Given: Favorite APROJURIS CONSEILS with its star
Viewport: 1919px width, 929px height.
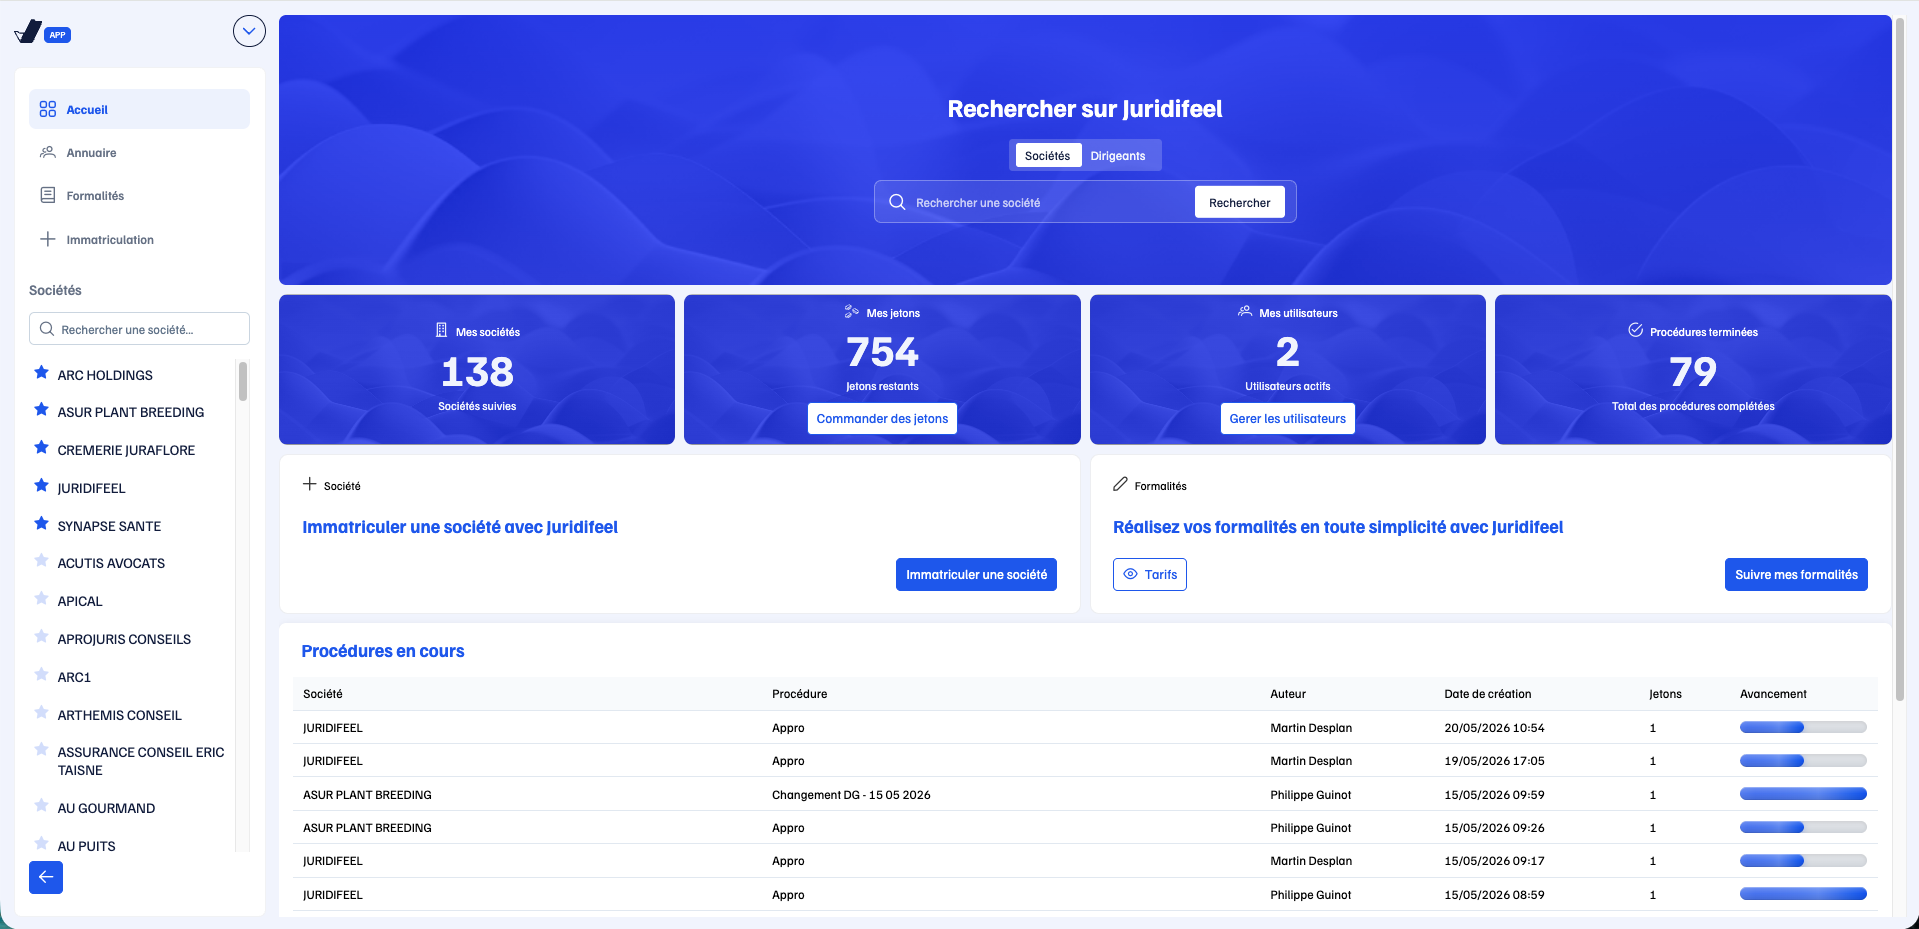Looking at the screenshot, I should [x=41, y=637].
